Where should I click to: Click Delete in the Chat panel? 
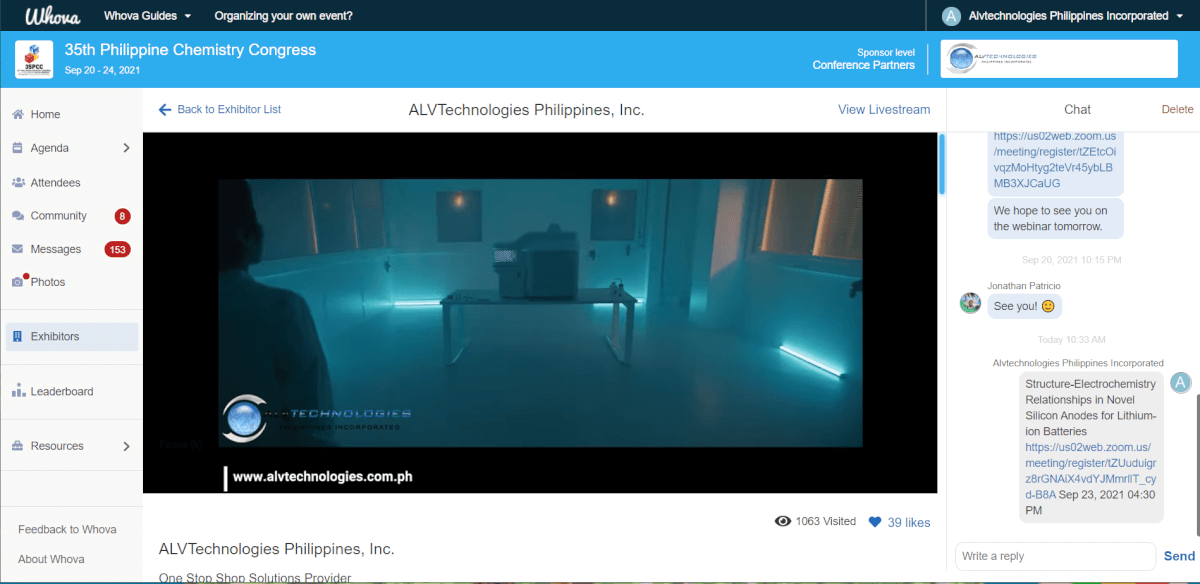tap(1178, 110)
